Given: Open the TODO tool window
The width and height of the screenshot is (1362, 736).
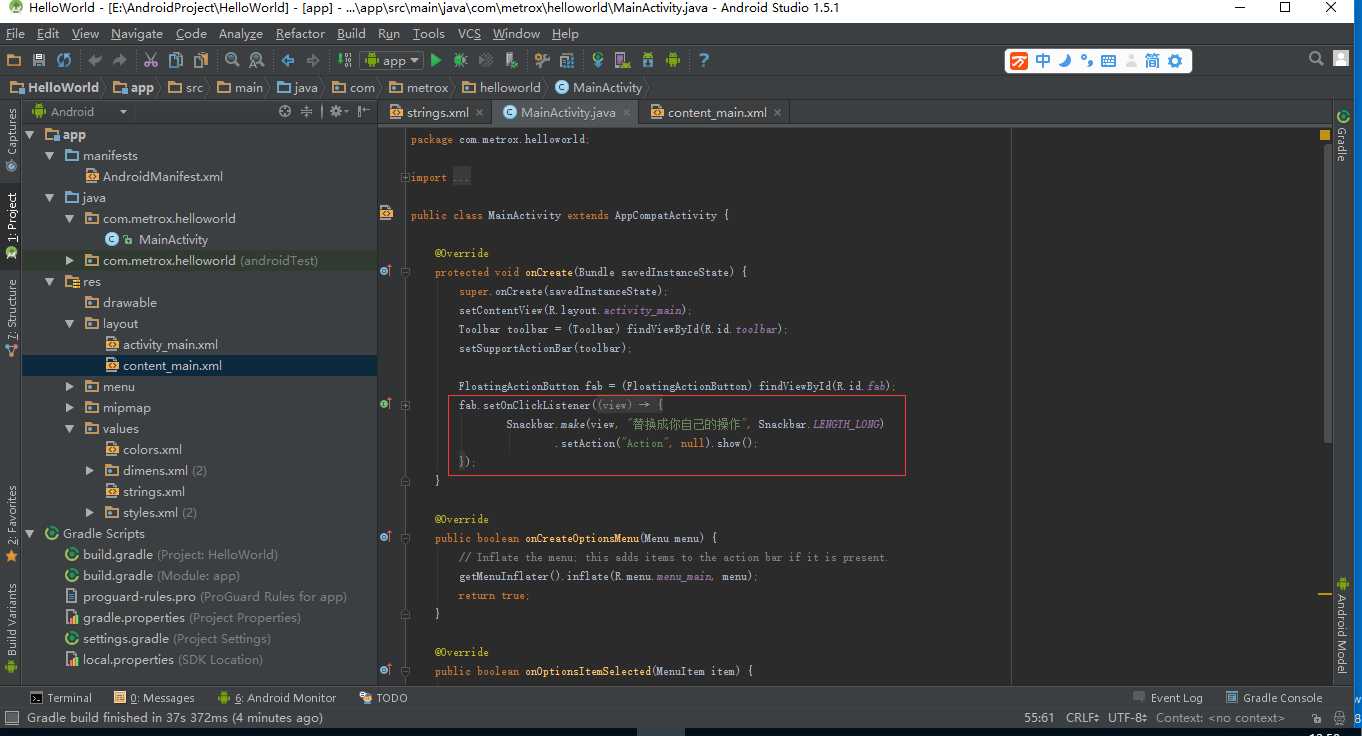Looking at the screenshot, I should click(383, 697).
